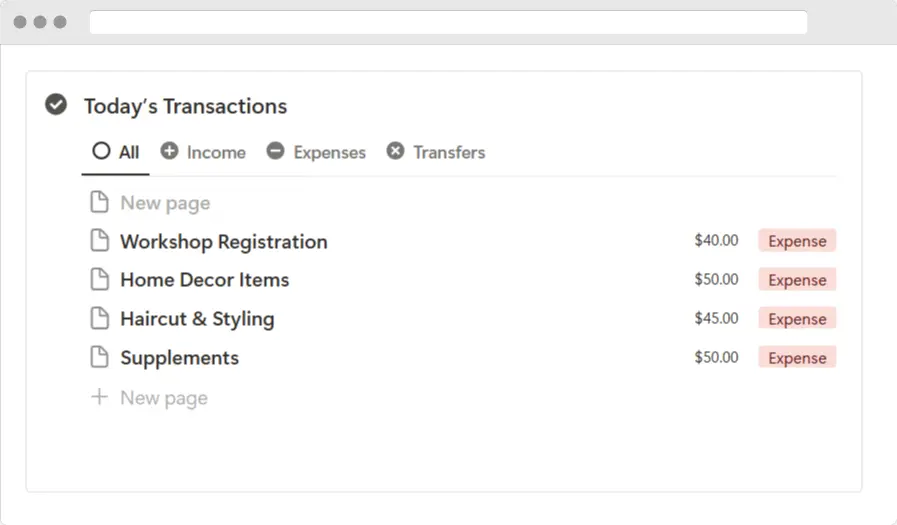Add a new page with the plus icon
This screenshot has width=897, height=525.
[100, 397]
